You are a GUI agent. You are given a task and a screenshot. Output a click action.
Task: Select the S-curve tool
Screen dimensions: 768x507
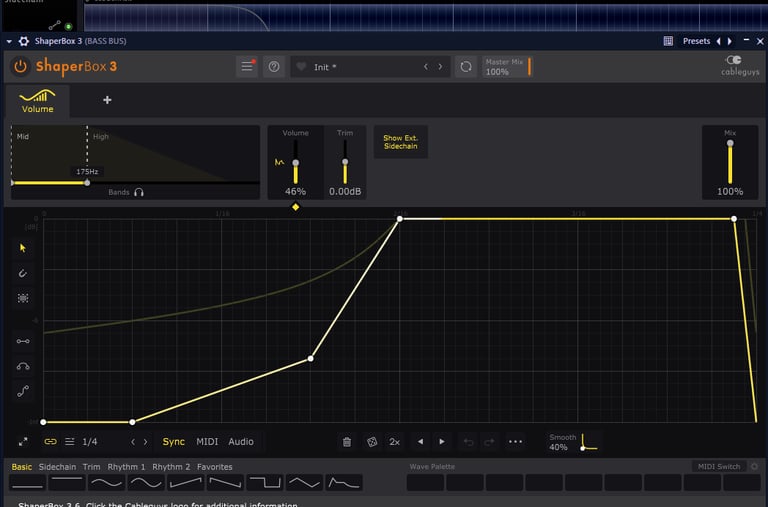pos(23,391)
